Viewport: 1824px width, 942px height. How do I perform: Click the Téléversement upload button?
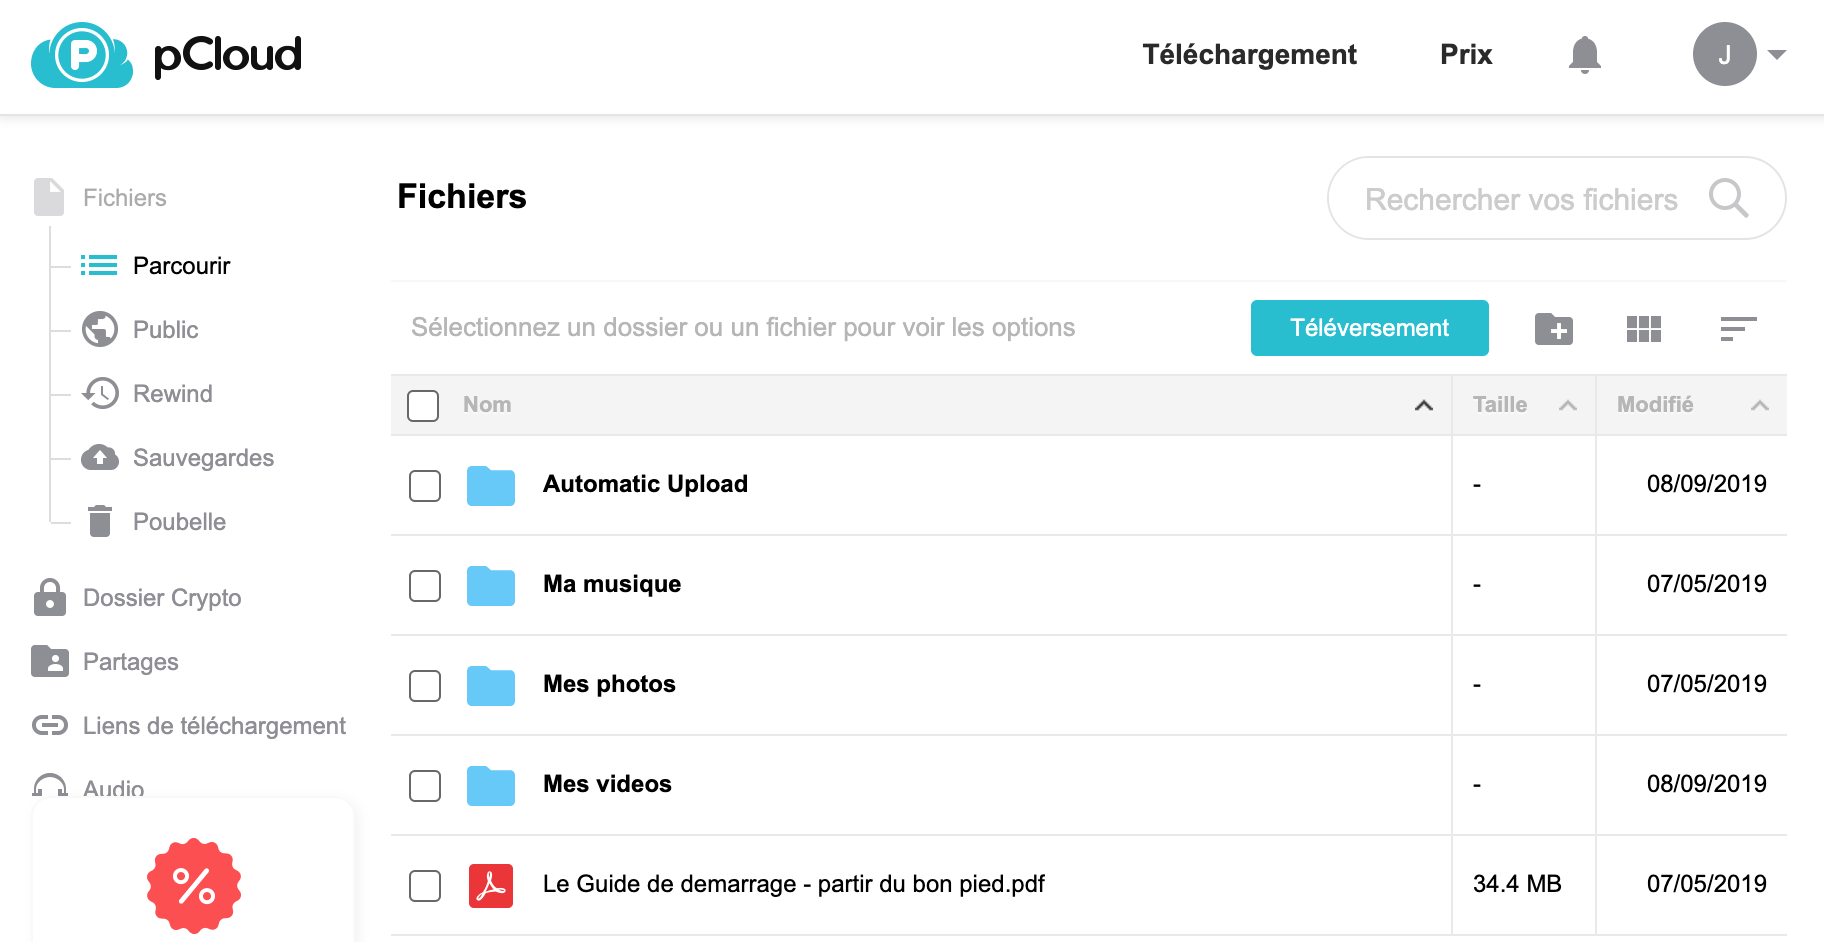coord(1369,327)
